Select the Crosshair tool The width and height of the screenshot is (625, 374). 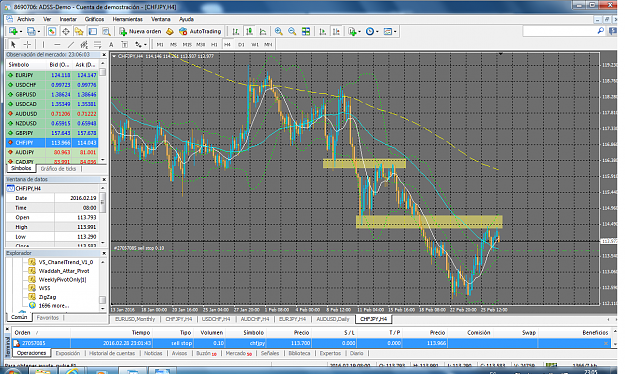coord(27,44)
